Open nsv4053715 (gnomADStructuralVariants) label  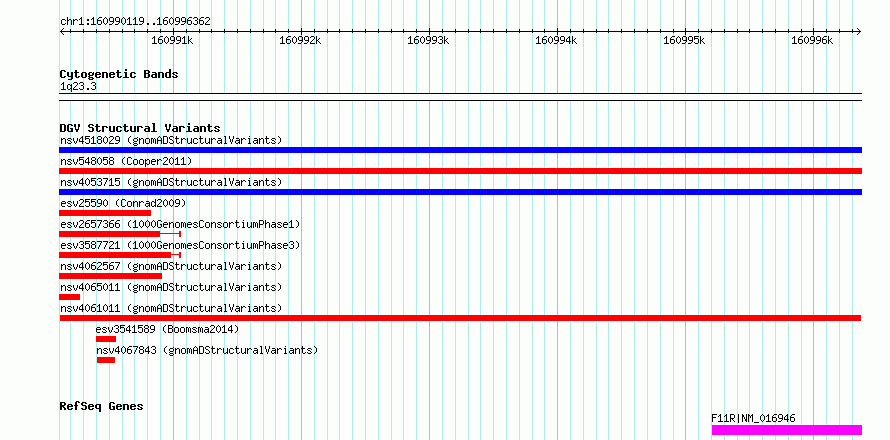click(171, 182)
